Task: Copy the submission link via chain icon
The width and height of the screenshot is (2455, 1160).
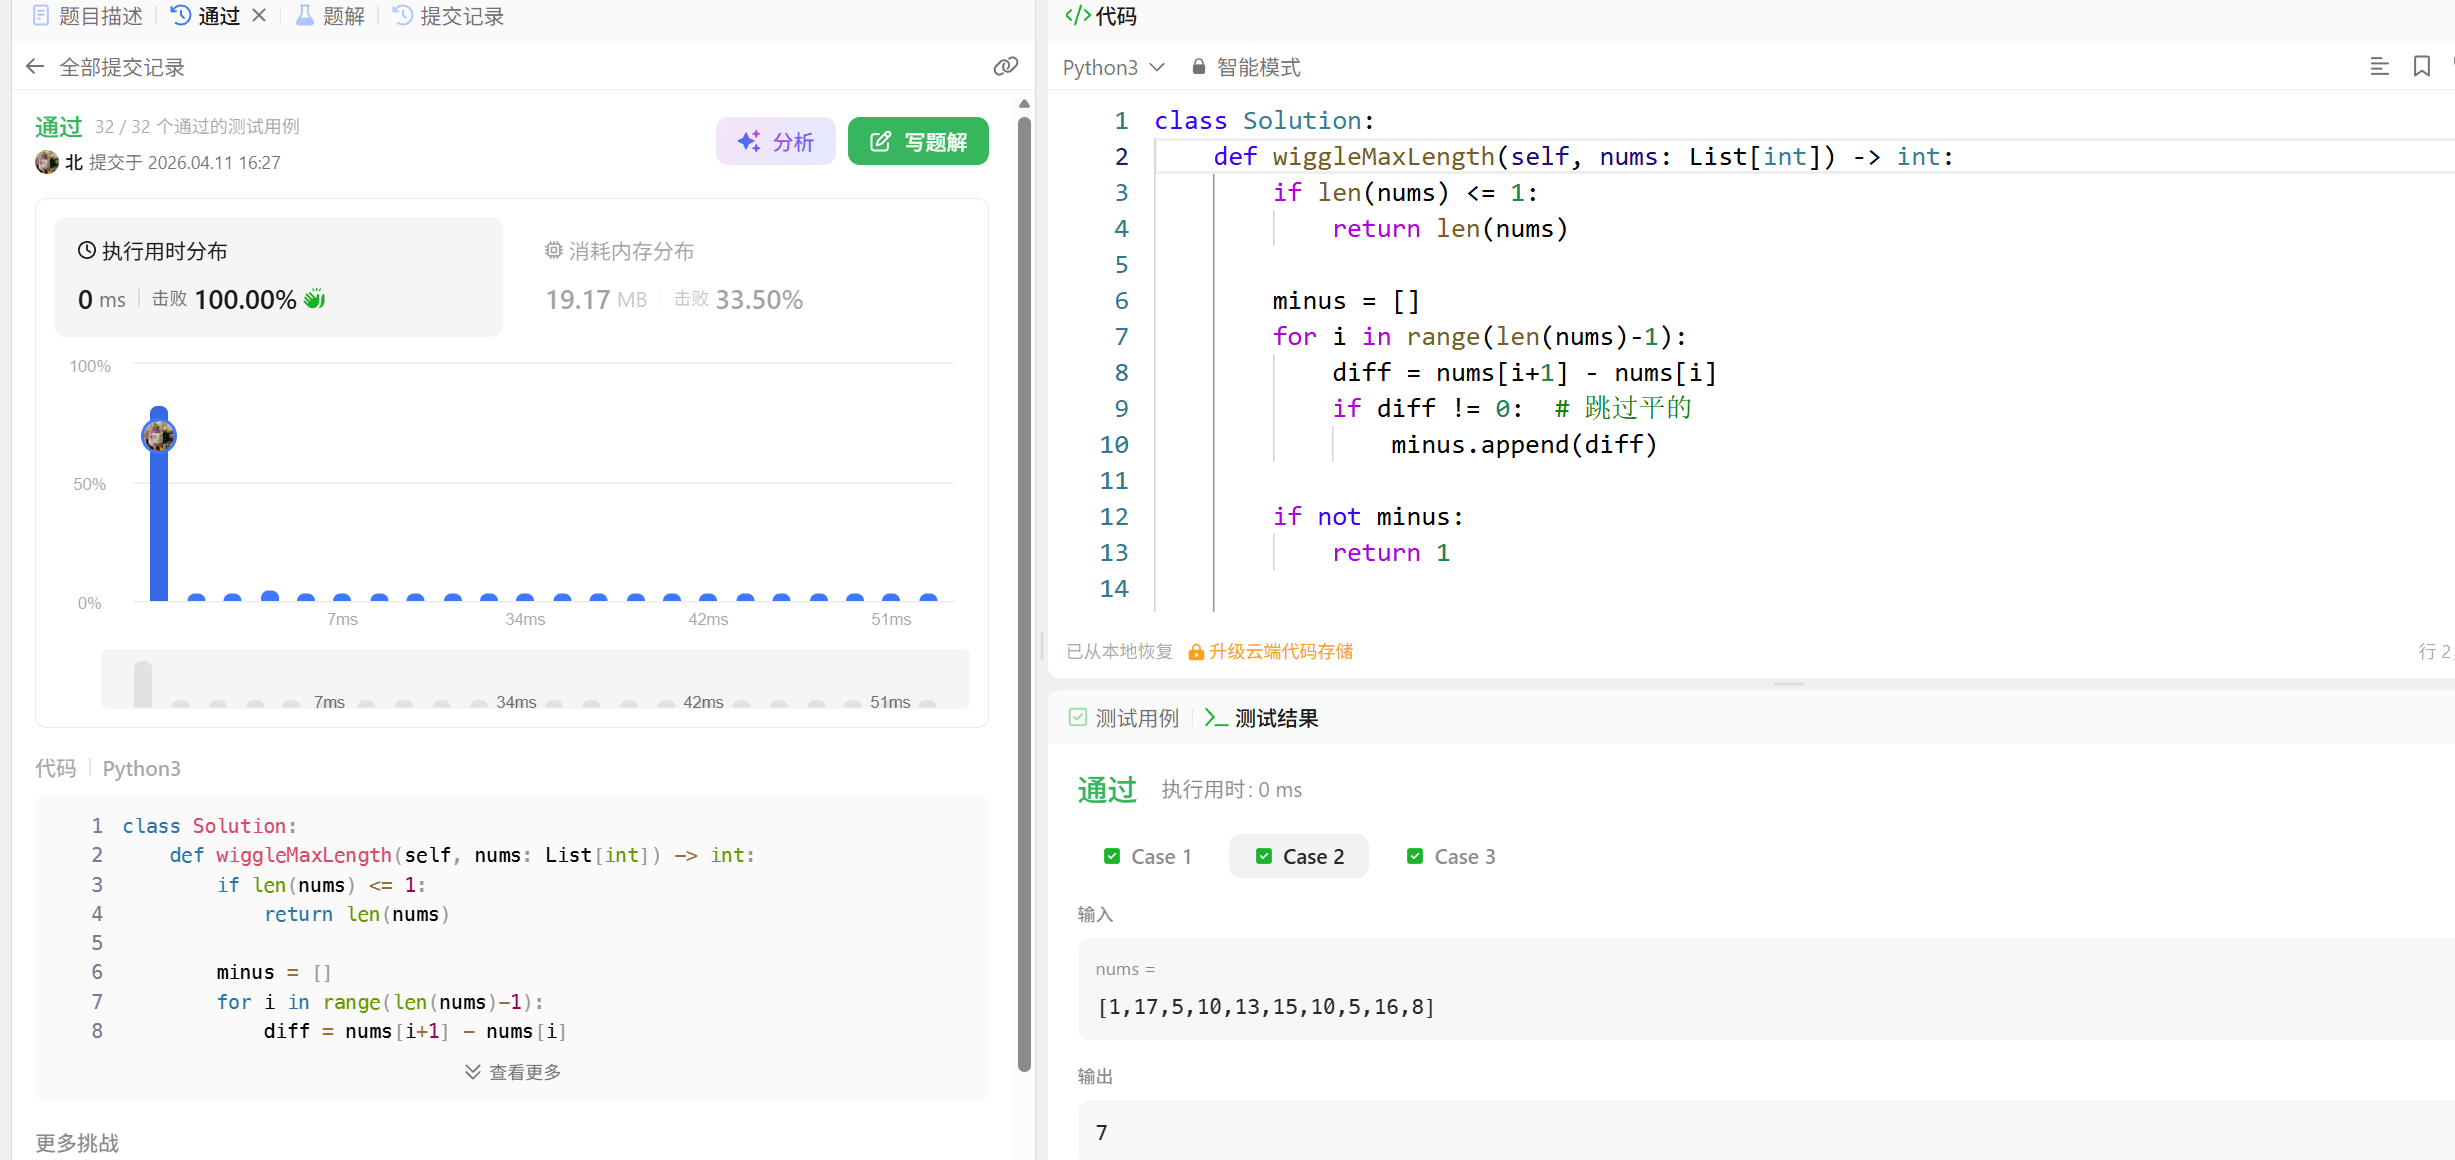Action: click(1005, 67)
